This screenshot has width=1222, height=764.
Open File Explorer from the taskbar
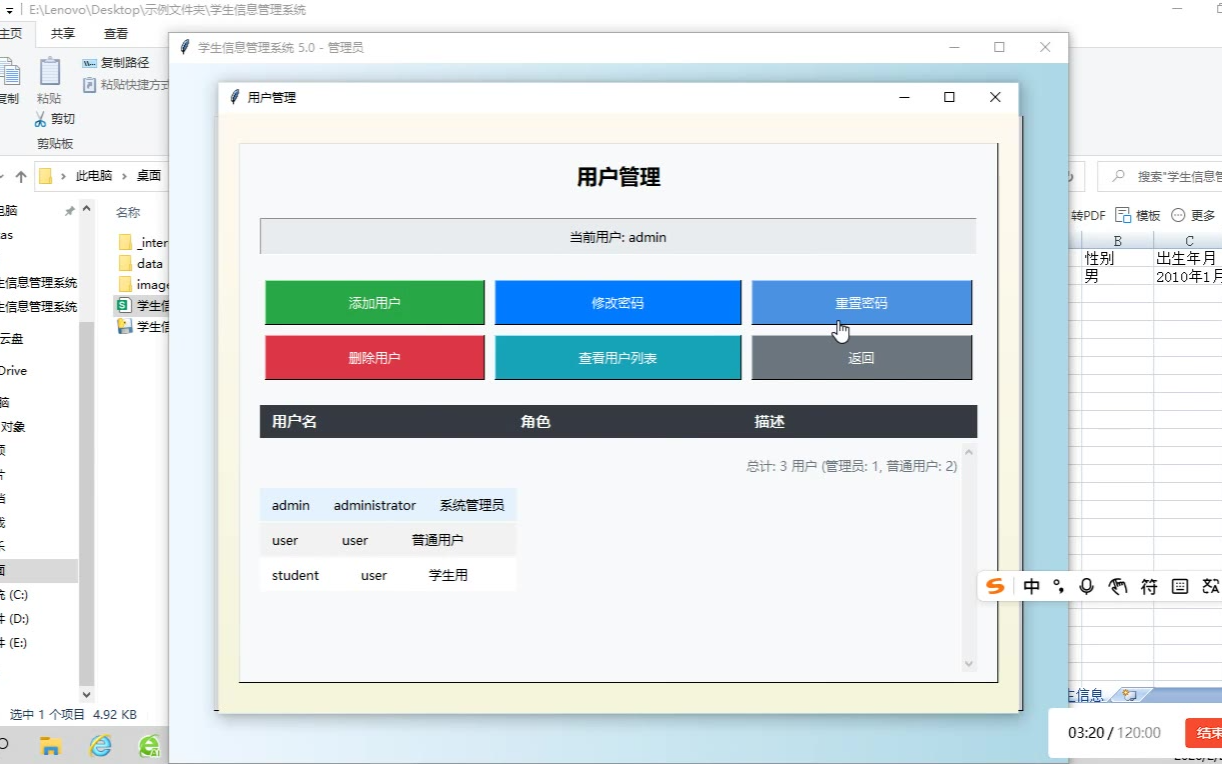(50, 745)
